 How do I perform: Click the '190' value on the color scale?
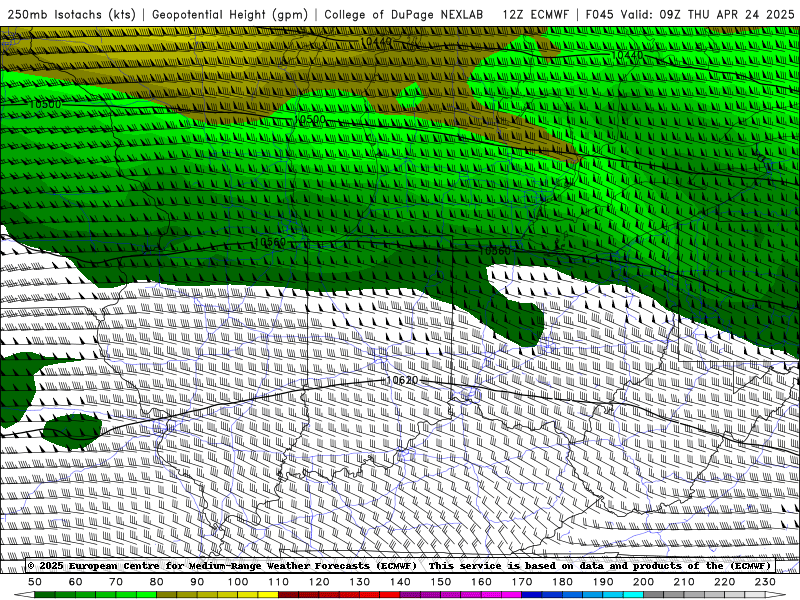pyautogui.click(x=603, y=582)
